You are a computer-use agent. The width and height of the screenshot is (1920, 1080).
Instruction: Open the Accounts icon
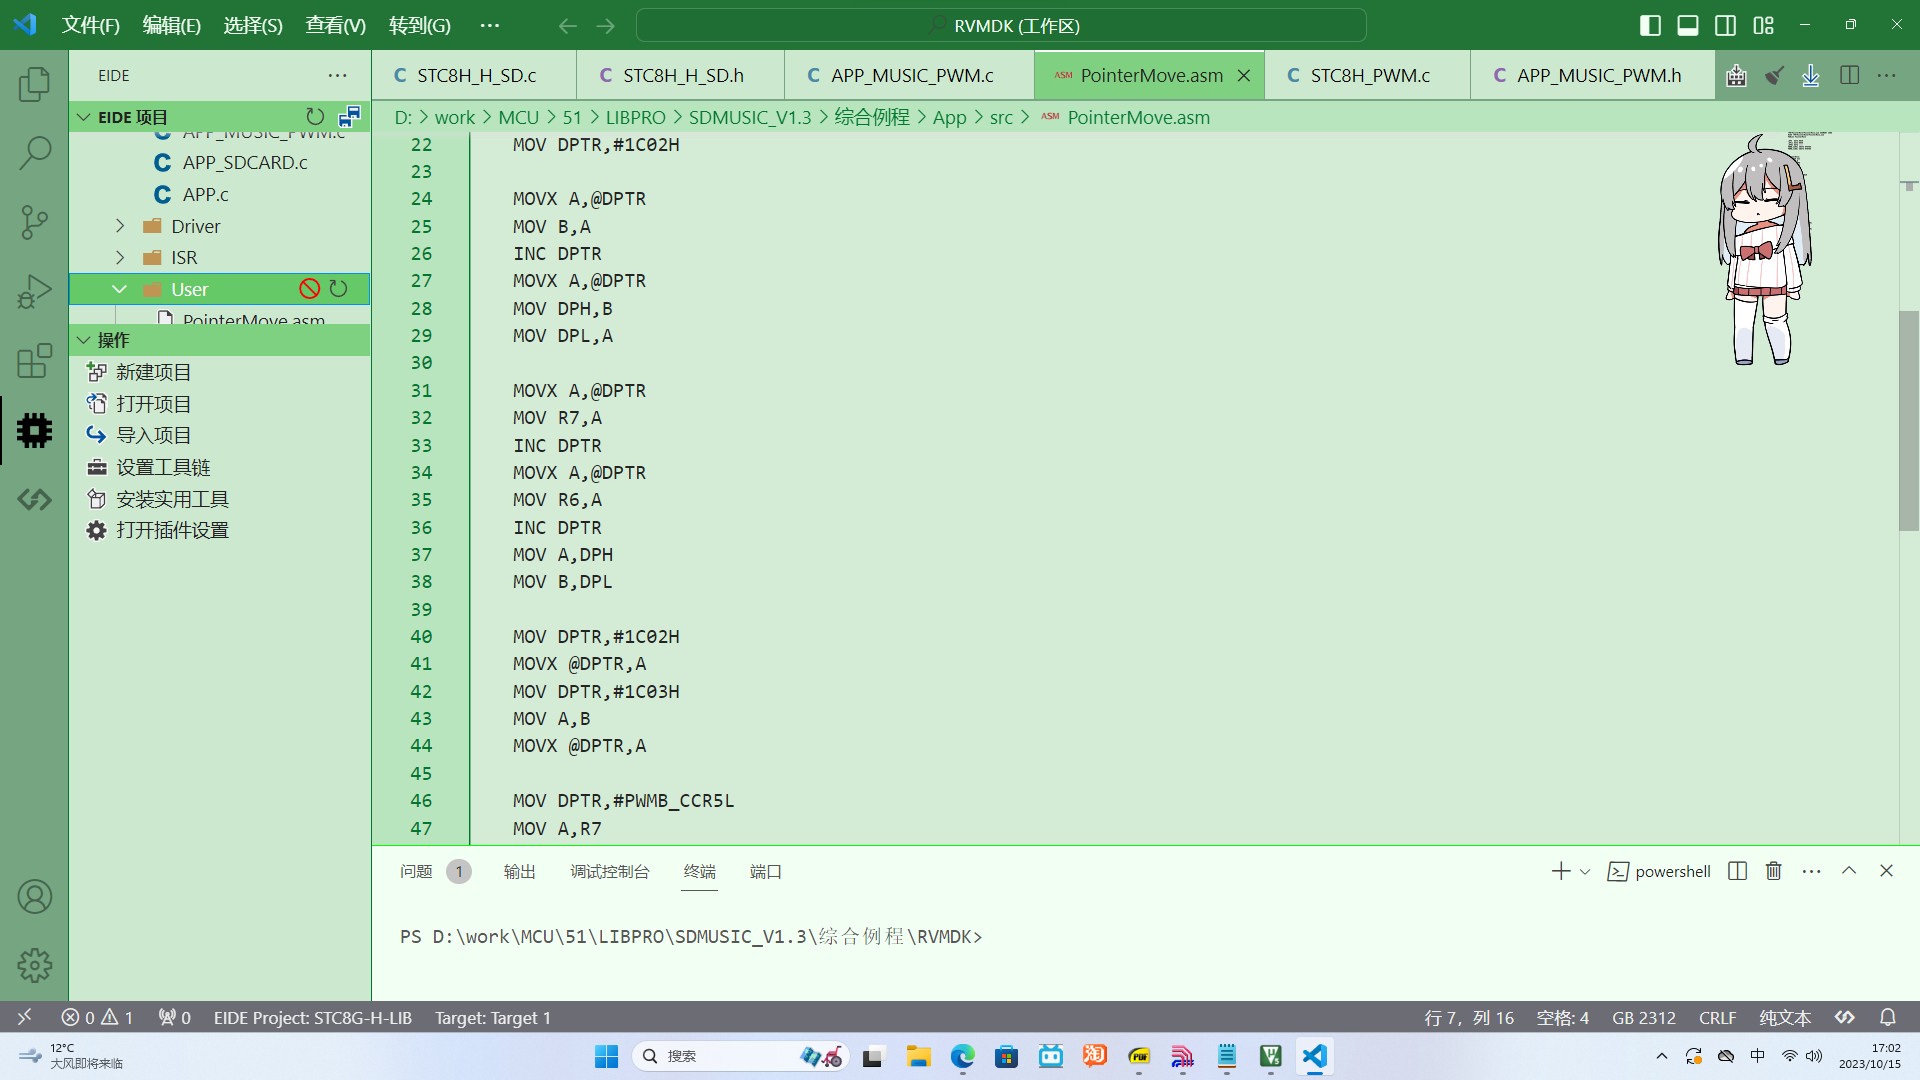34,897
